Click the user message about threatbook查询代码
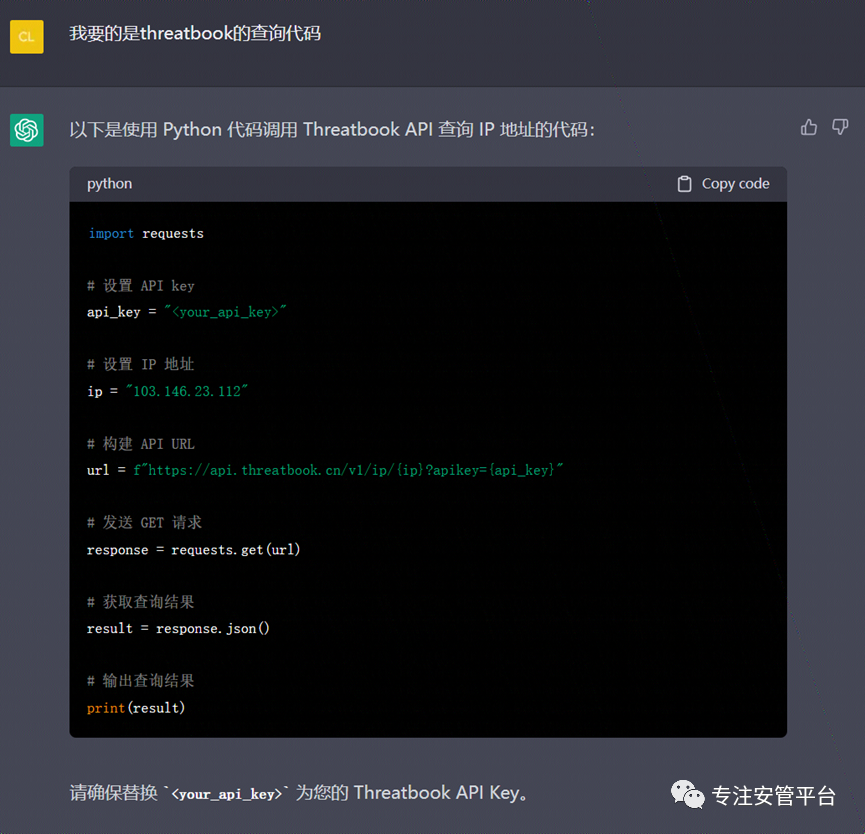 [195, 34]
